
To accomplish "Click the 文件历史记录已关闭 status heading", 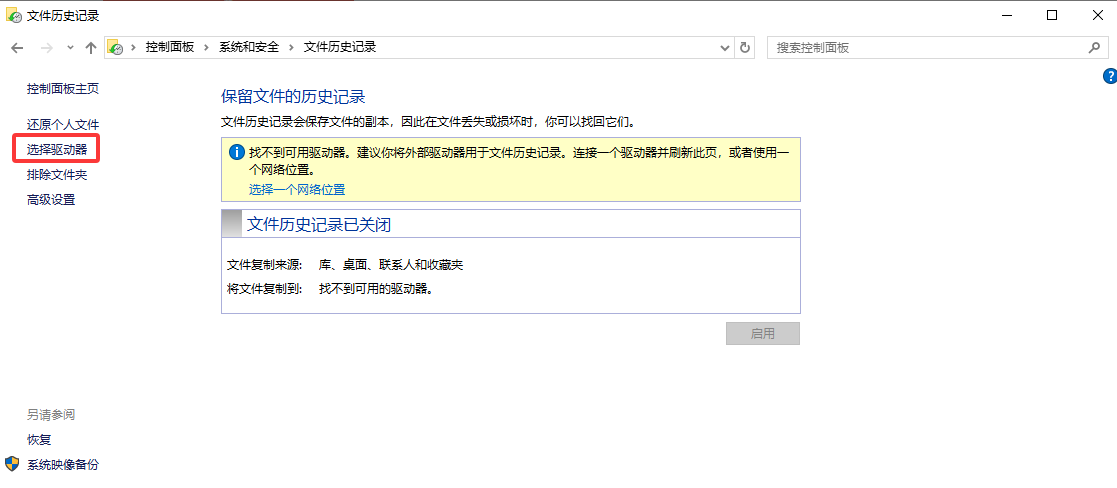I will click(319, 224).
